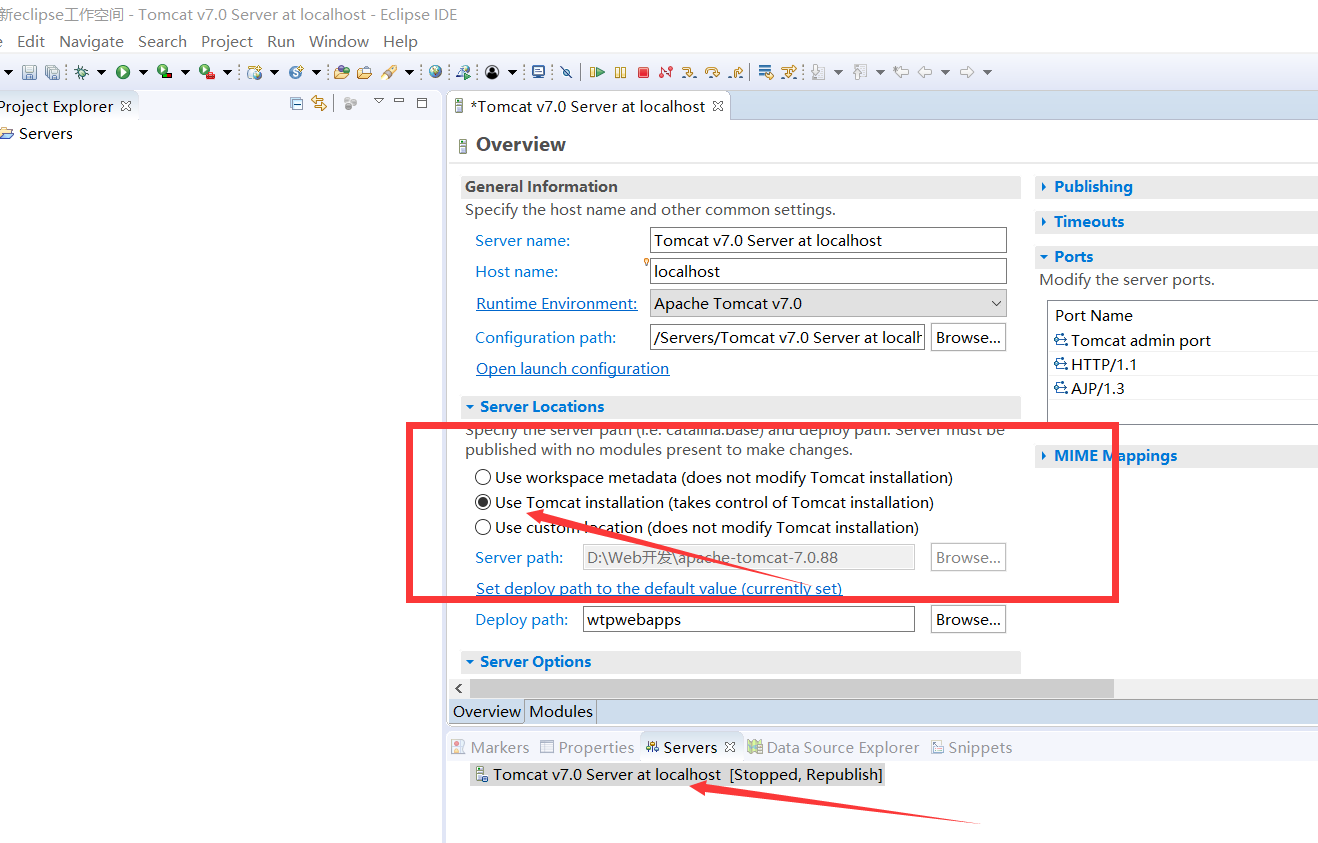Click Open launch configuration link
Screen dimensions: 1318x843
click(x=572, y=369)
